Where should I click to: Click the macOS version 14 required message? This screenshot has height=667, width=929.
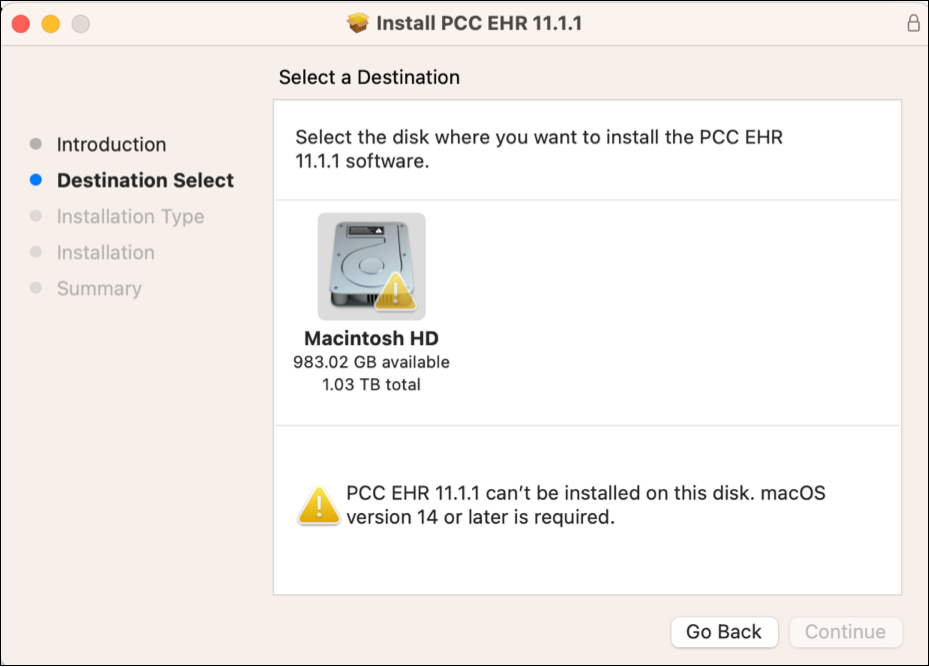585,505
